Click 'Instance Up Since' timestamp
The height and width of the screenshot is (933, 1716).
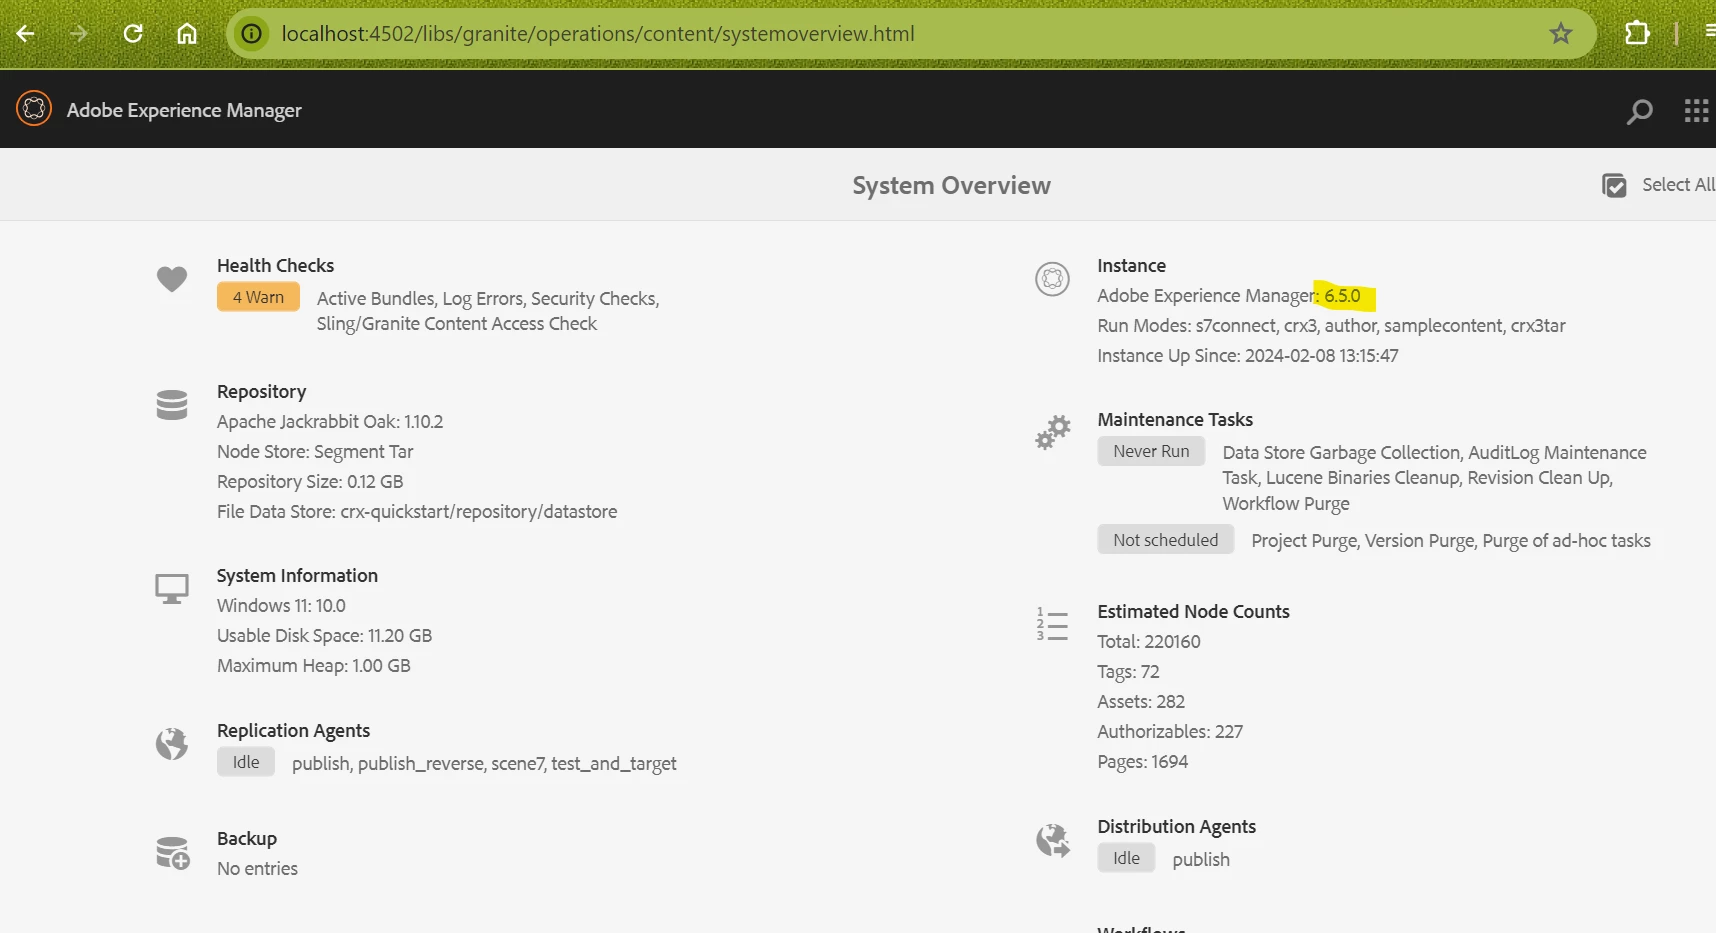(1247, 356)
